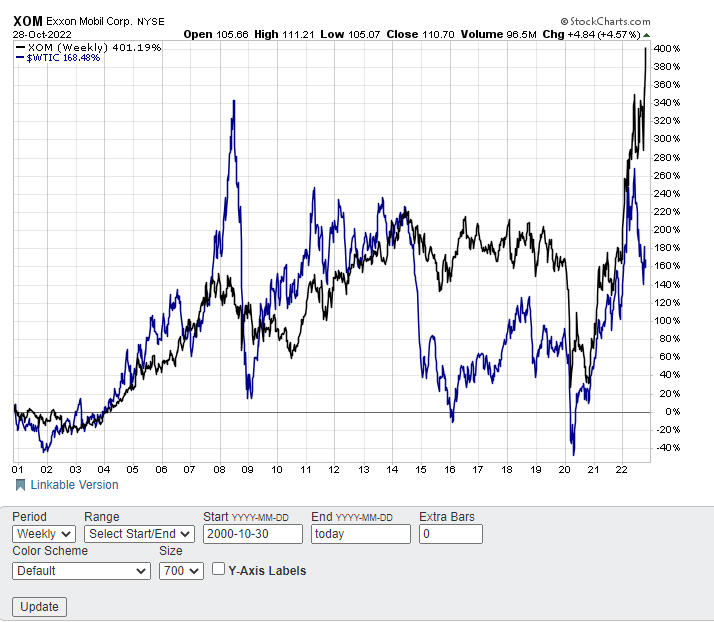Click the 22 year label on x-axis
714x622 pixels.
[x=621, y=469]
